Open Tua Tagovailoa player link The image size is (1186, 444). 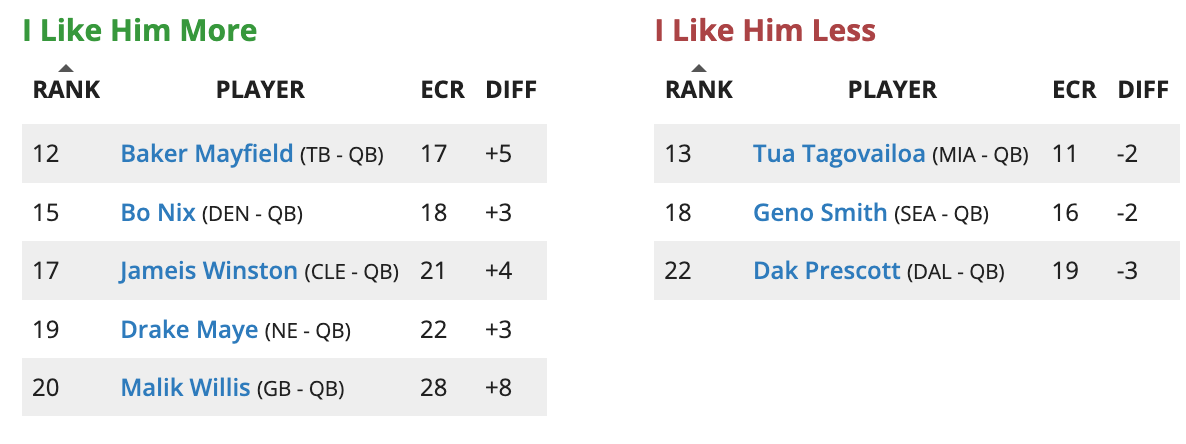839,154
